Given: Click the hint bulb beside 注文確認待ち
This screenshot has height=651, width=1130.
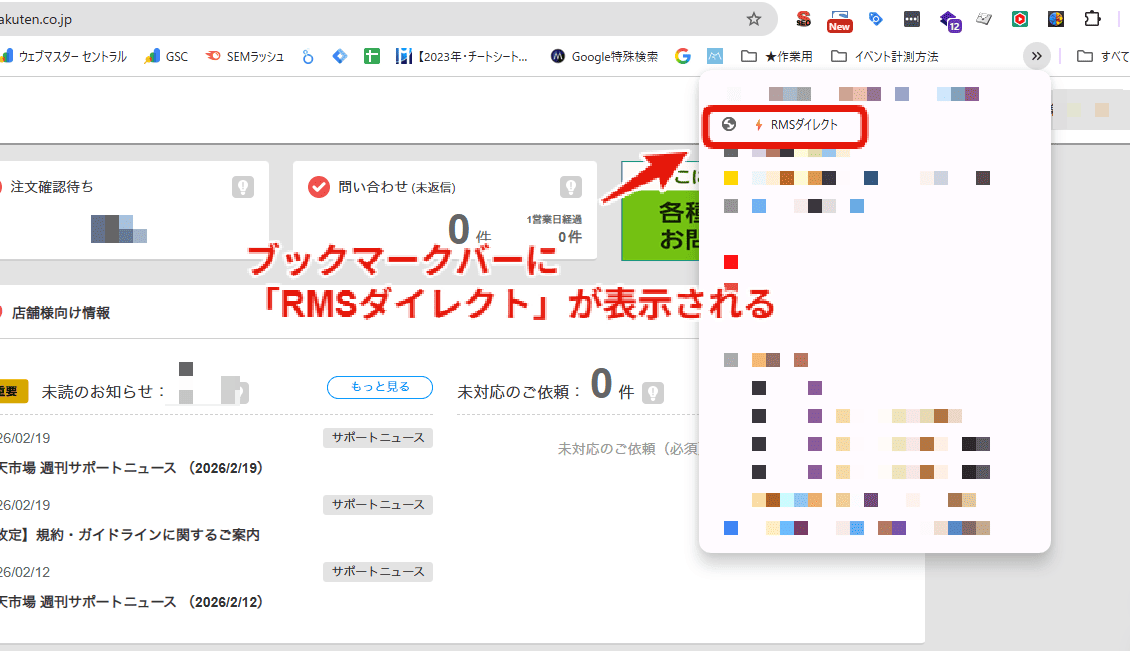Looking at the screenshot, I should pyautogui.click(x=241, y=187).
